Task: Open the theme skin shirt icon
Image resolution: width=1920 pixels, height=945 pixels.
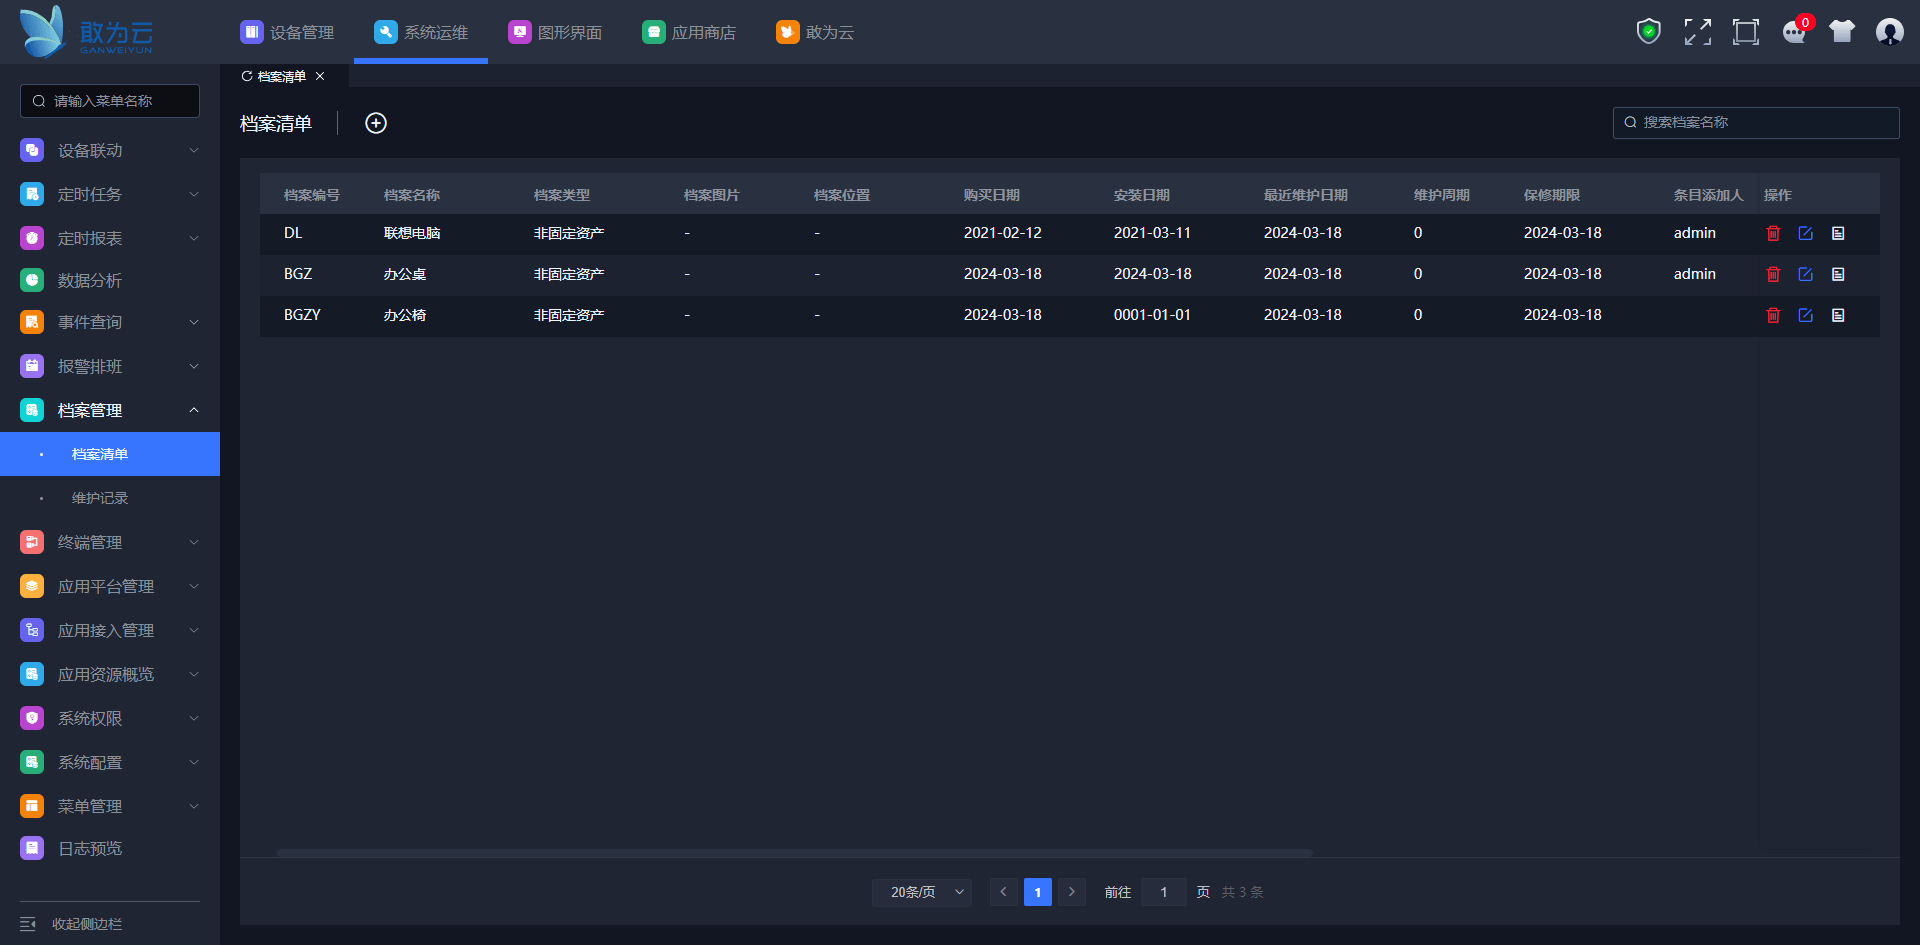Action: tap(1841, 32)
